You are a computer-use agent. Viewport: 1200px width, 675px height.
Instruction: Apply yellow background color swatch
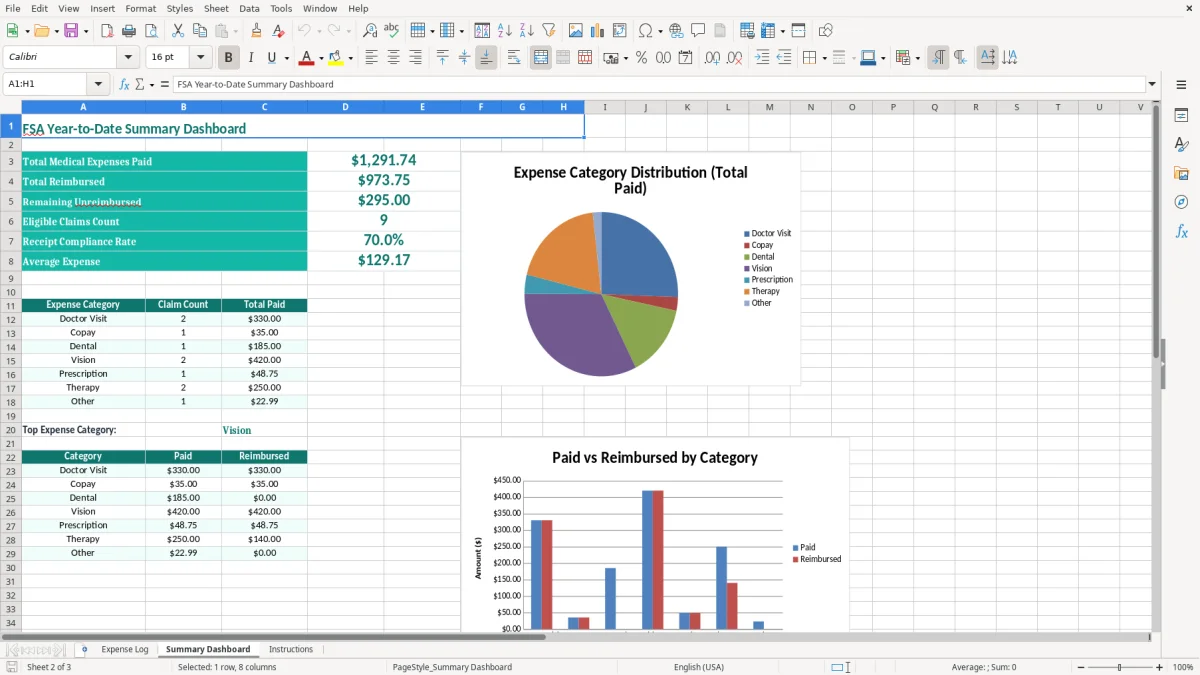(336, 58)
